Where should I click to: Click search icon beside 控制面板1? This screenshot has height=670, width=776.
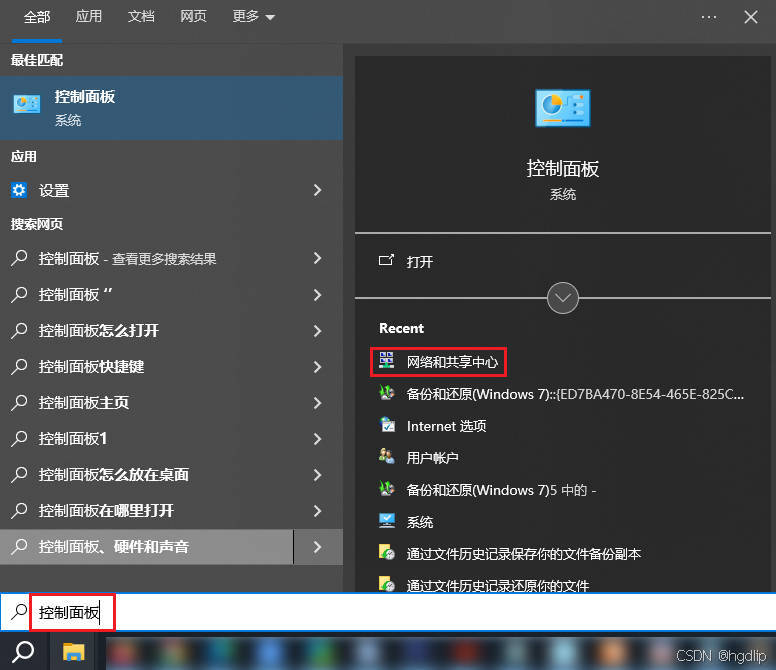(x=19, y=438)
